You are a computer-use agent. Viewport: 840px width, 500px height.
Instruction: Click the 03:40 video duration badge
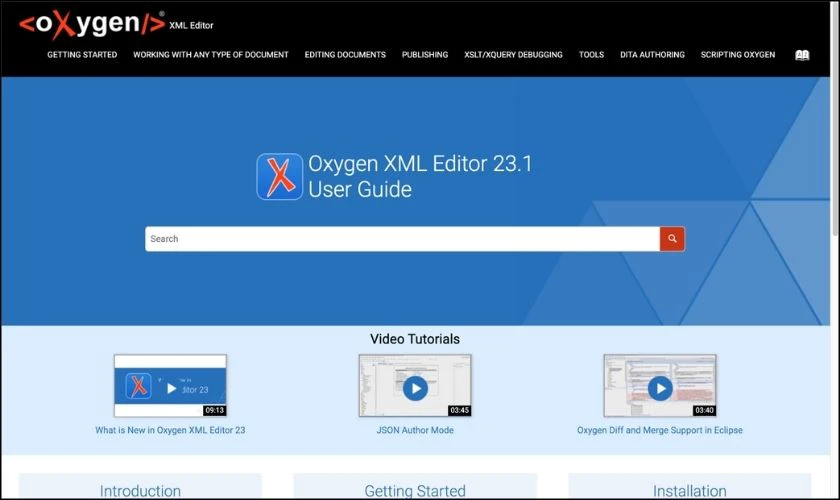pos(704,411)
